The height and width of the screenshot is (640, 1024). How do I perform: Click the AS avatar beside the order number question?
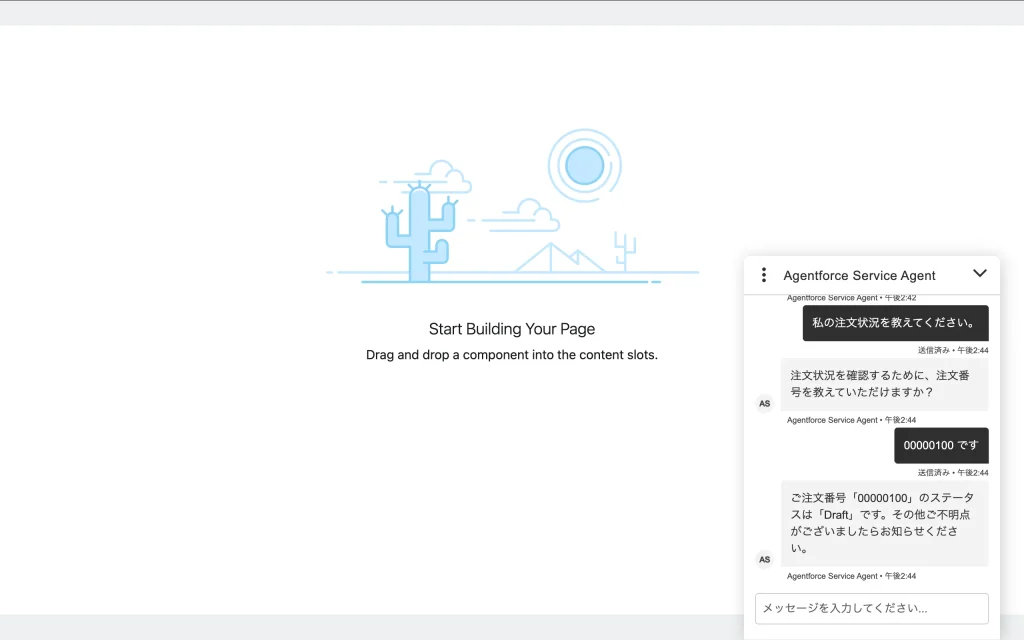click(x=765, y=404)
